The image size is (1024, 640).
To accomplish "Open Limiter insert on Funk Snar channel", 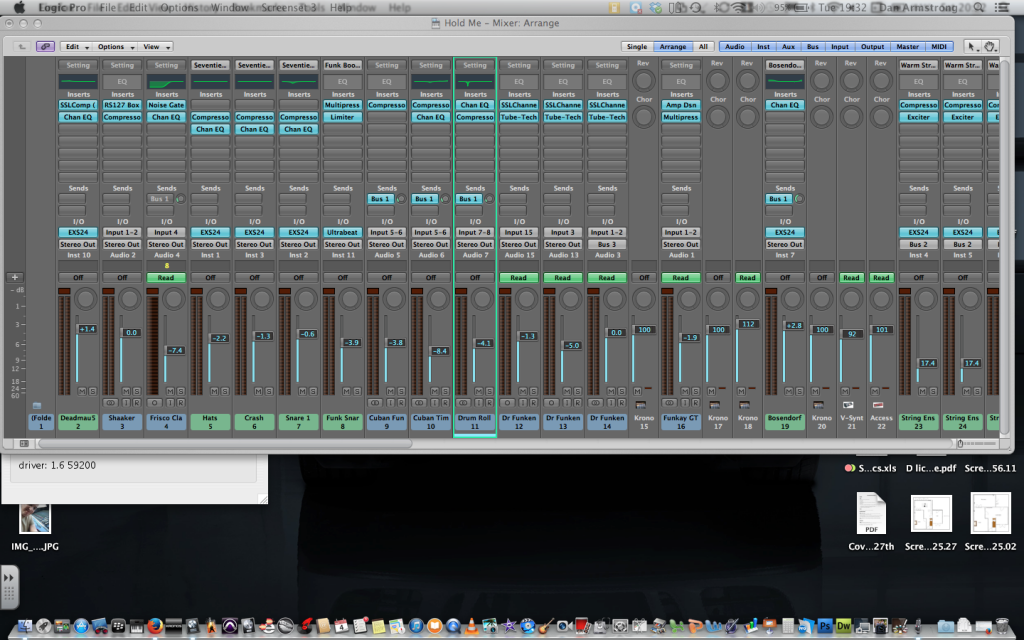I will point(342,117).
